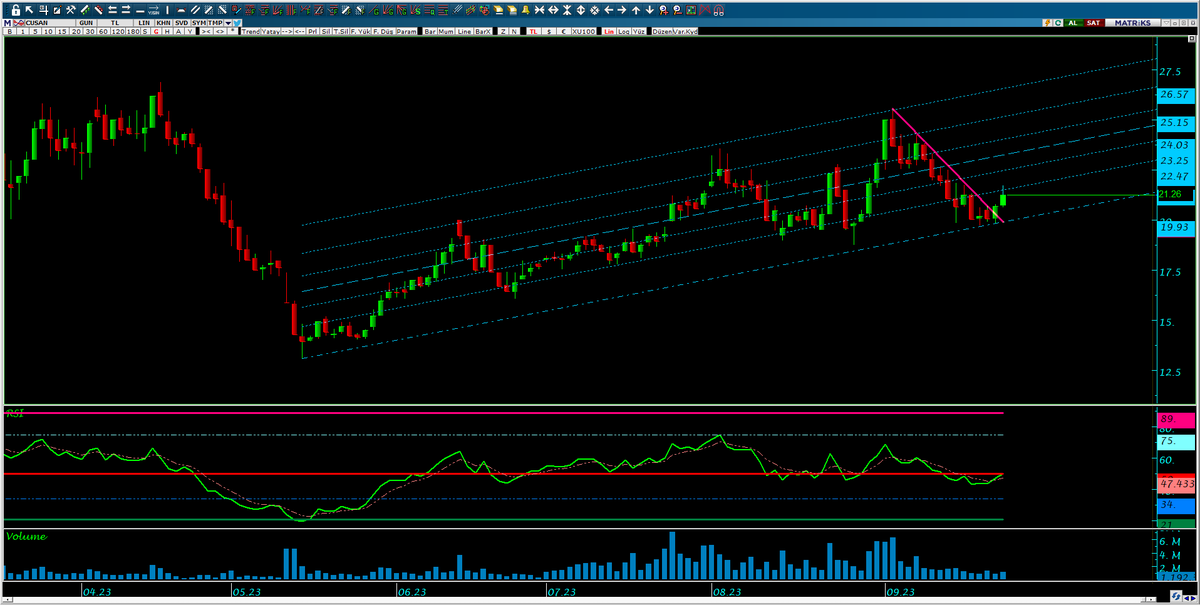This screenshot has height=605, width=1200.
Task: Click the magnet snap icon
Action: click(x=719, y=10)
